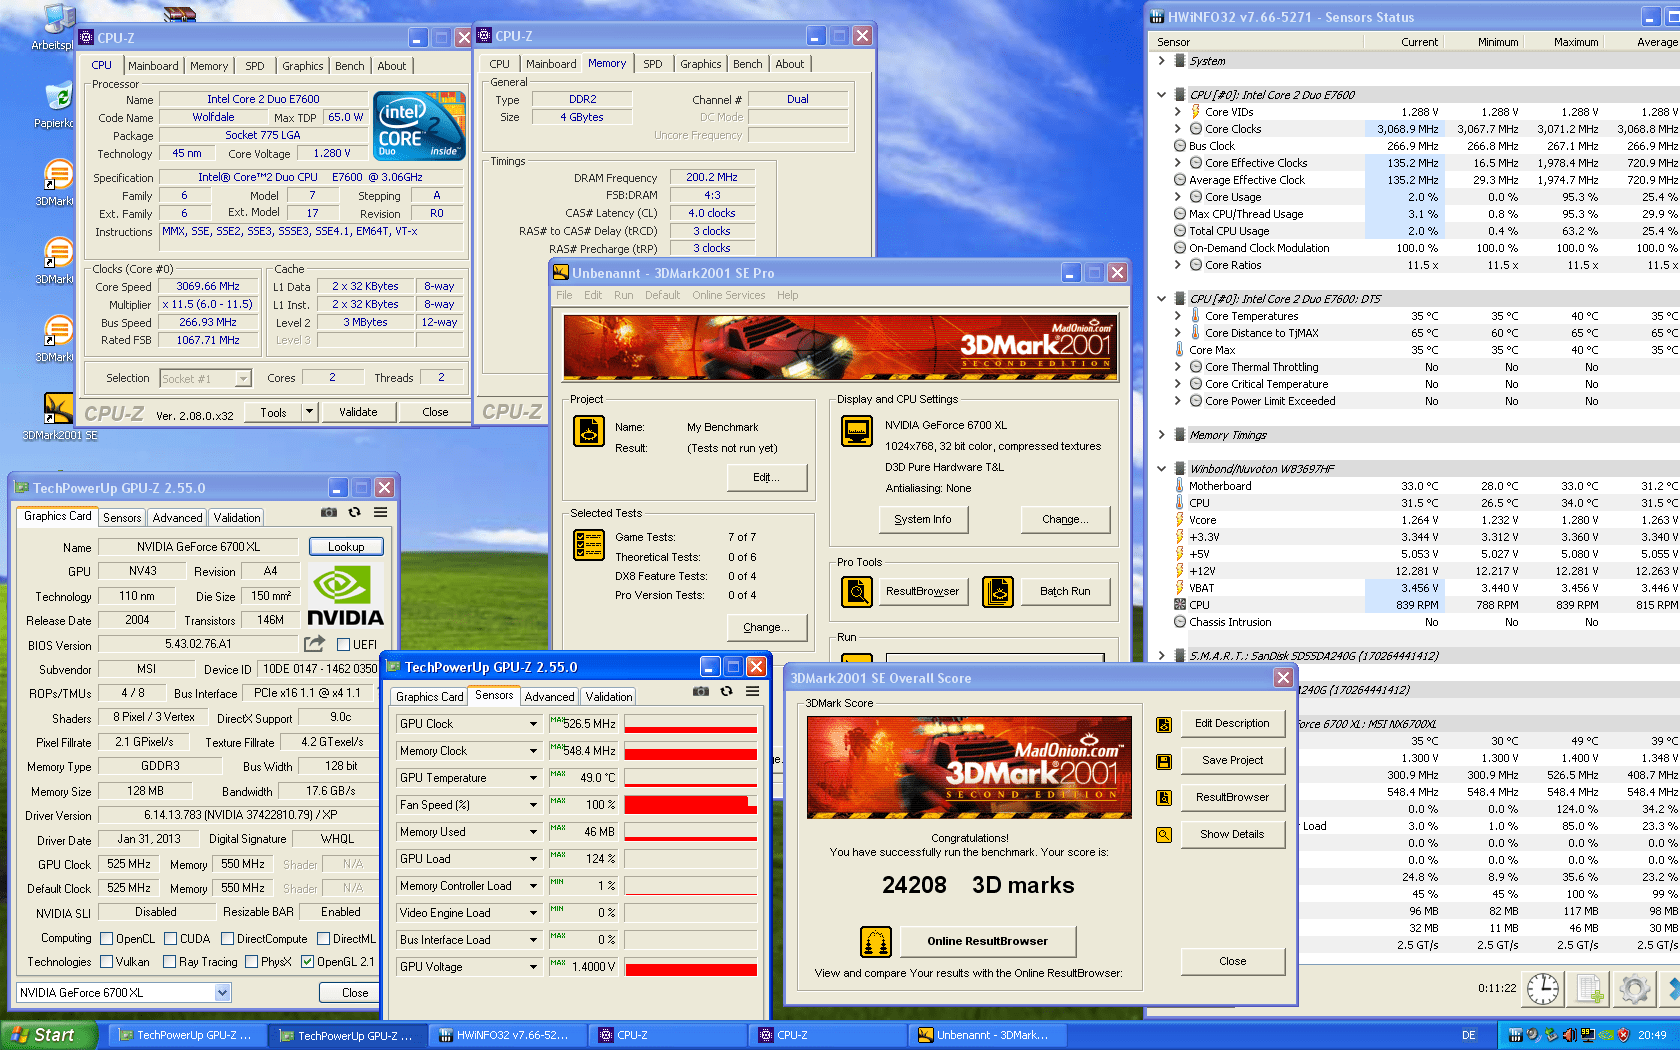Click the ResultBrowser magnifier icon in Pro Tools
Image resolution: width=1680 pixels, height=1050 pixels.
click(x=857, y=592)
